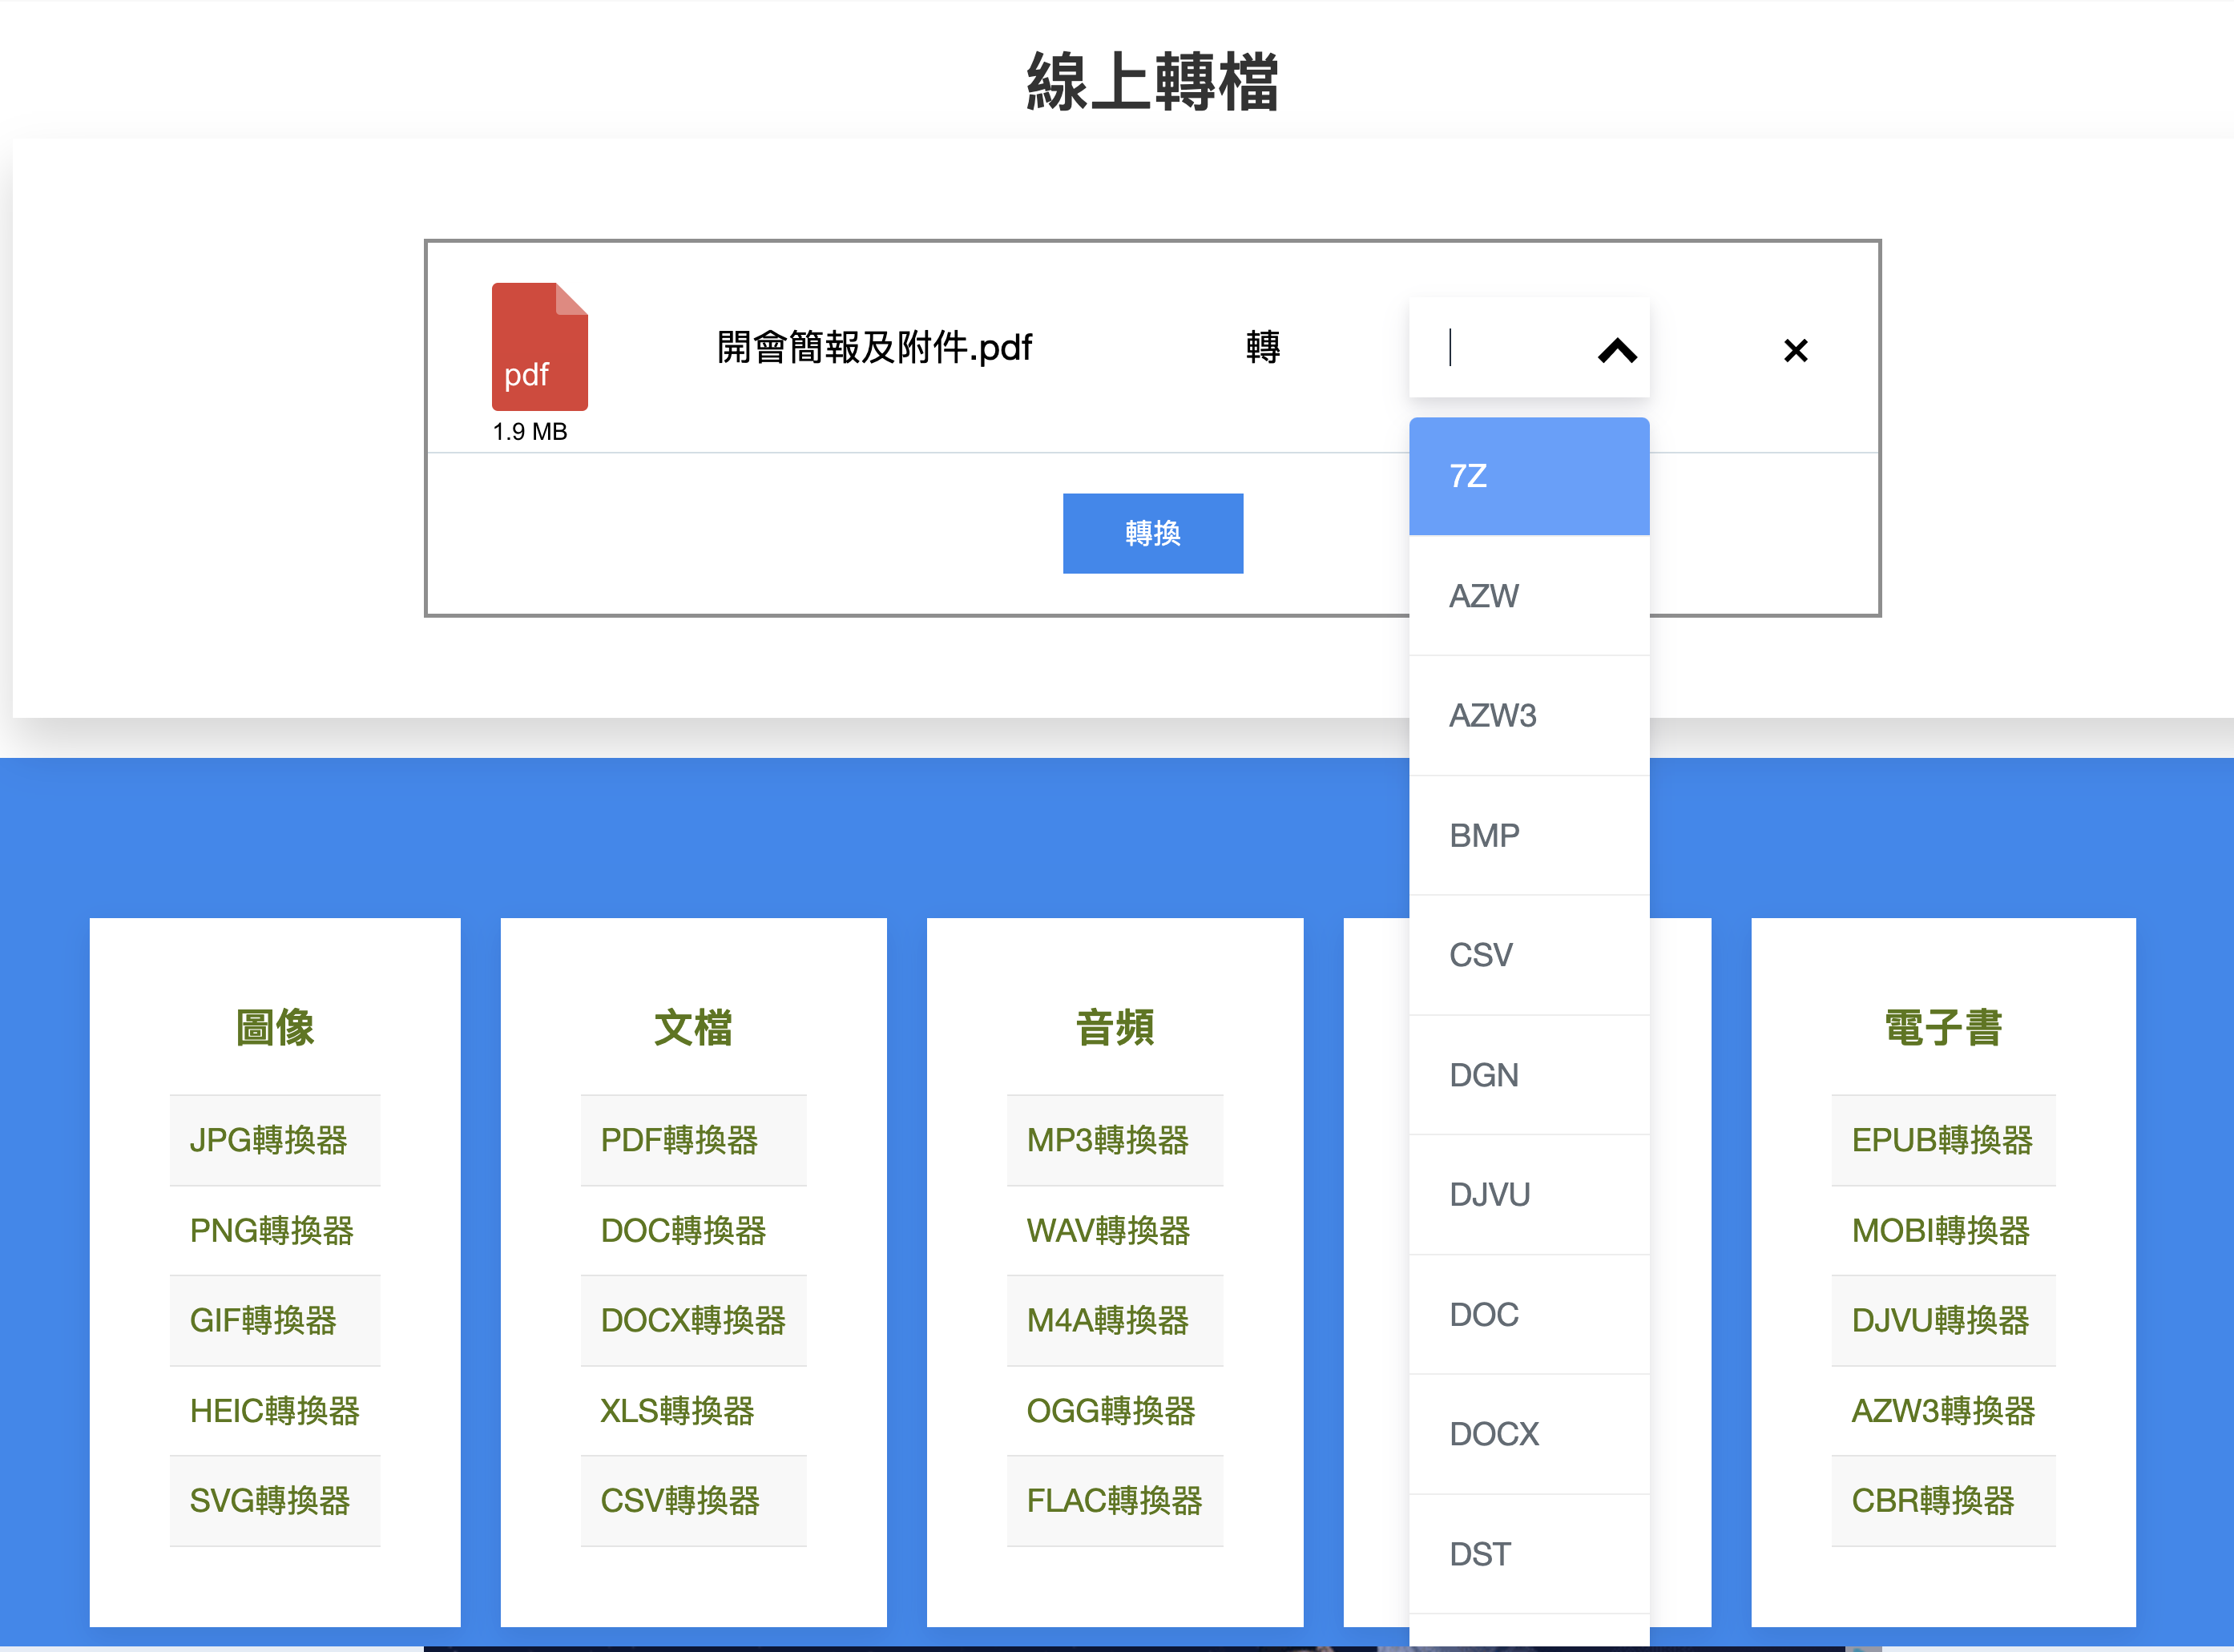Open the EPUB轉換器 link
The image size is (2234, 1652).
point(1941,1140)
